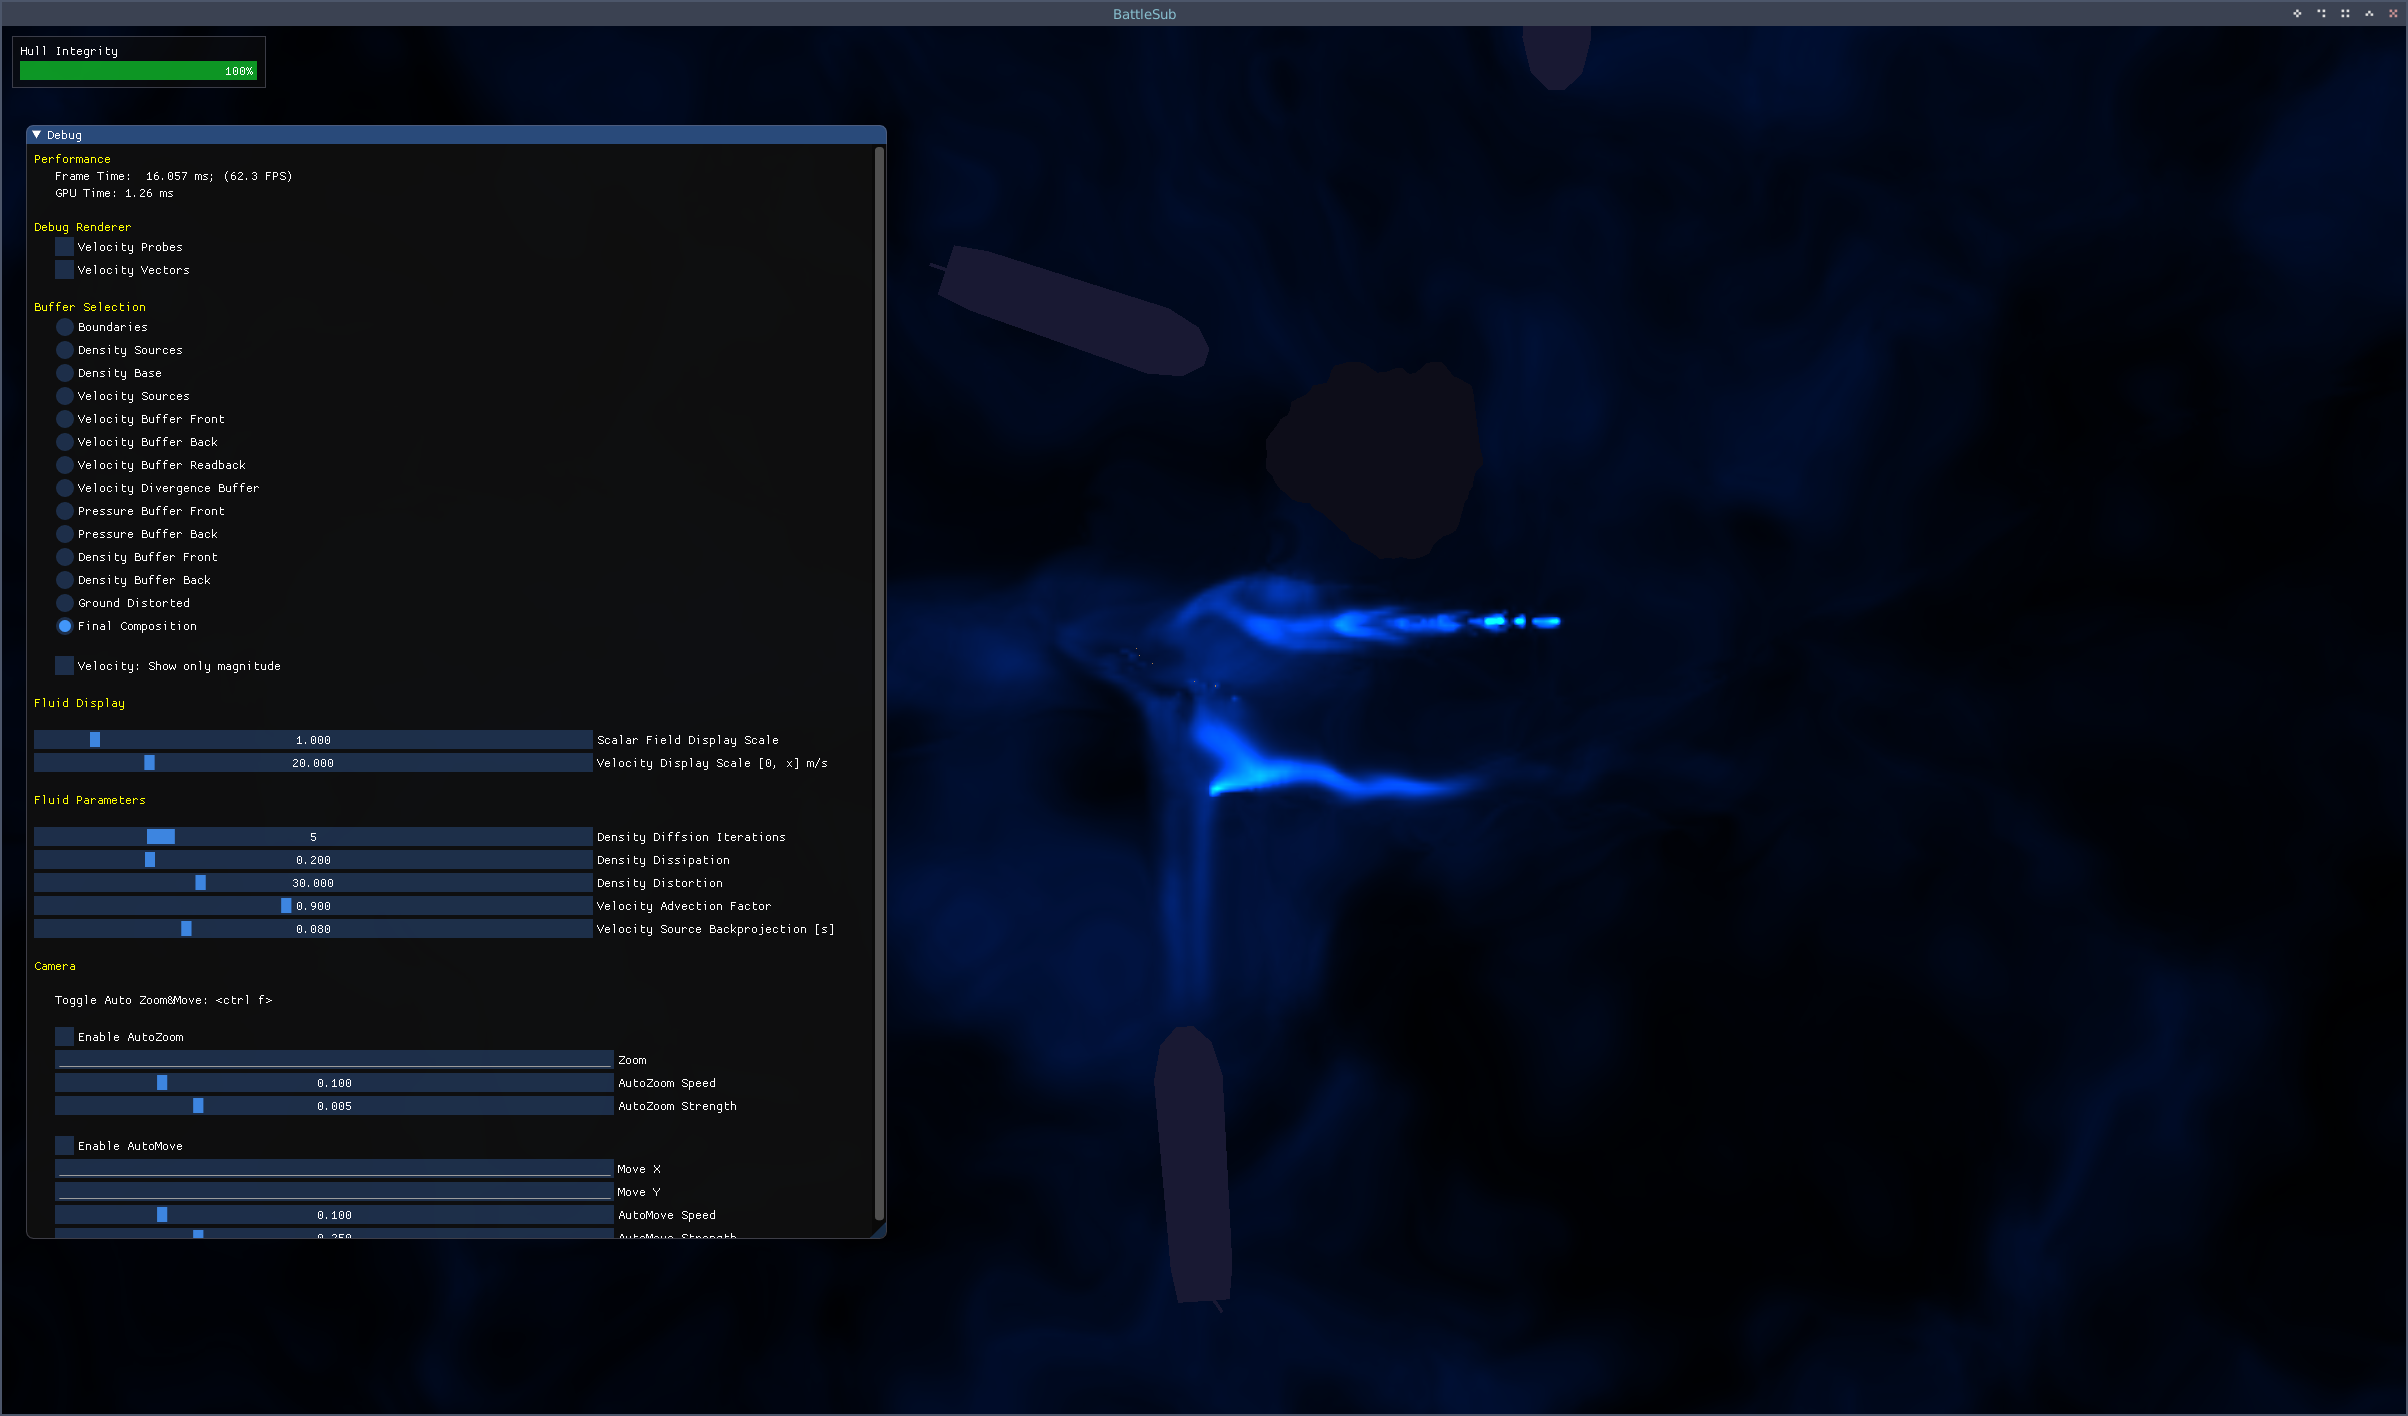Click the Debug panel vertical scrollbar
Image resolution: width=2408 pixels, height=1416 pixels.
click(879, 680)
